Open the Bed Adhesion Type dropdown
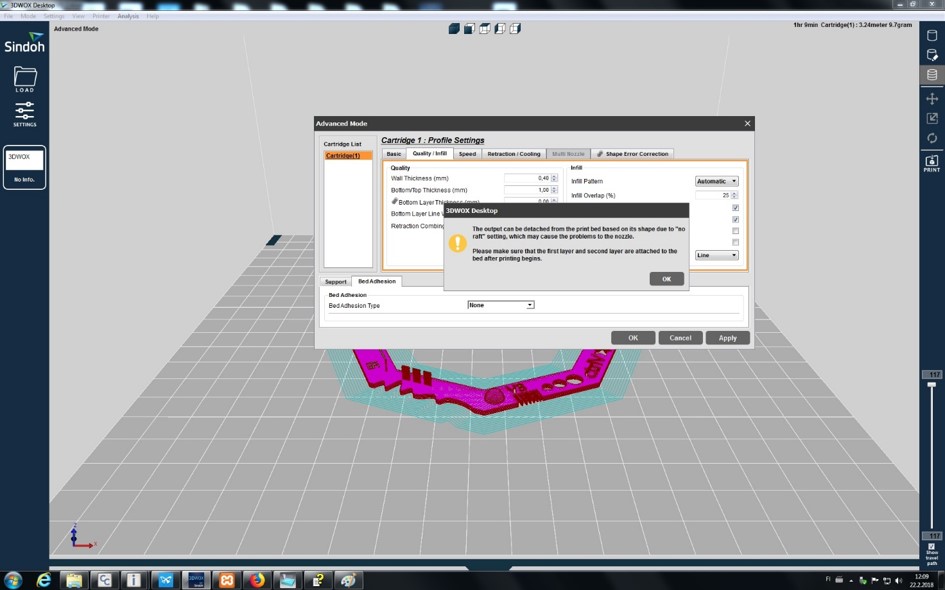The image size is (945, 590). click(501, 305)
